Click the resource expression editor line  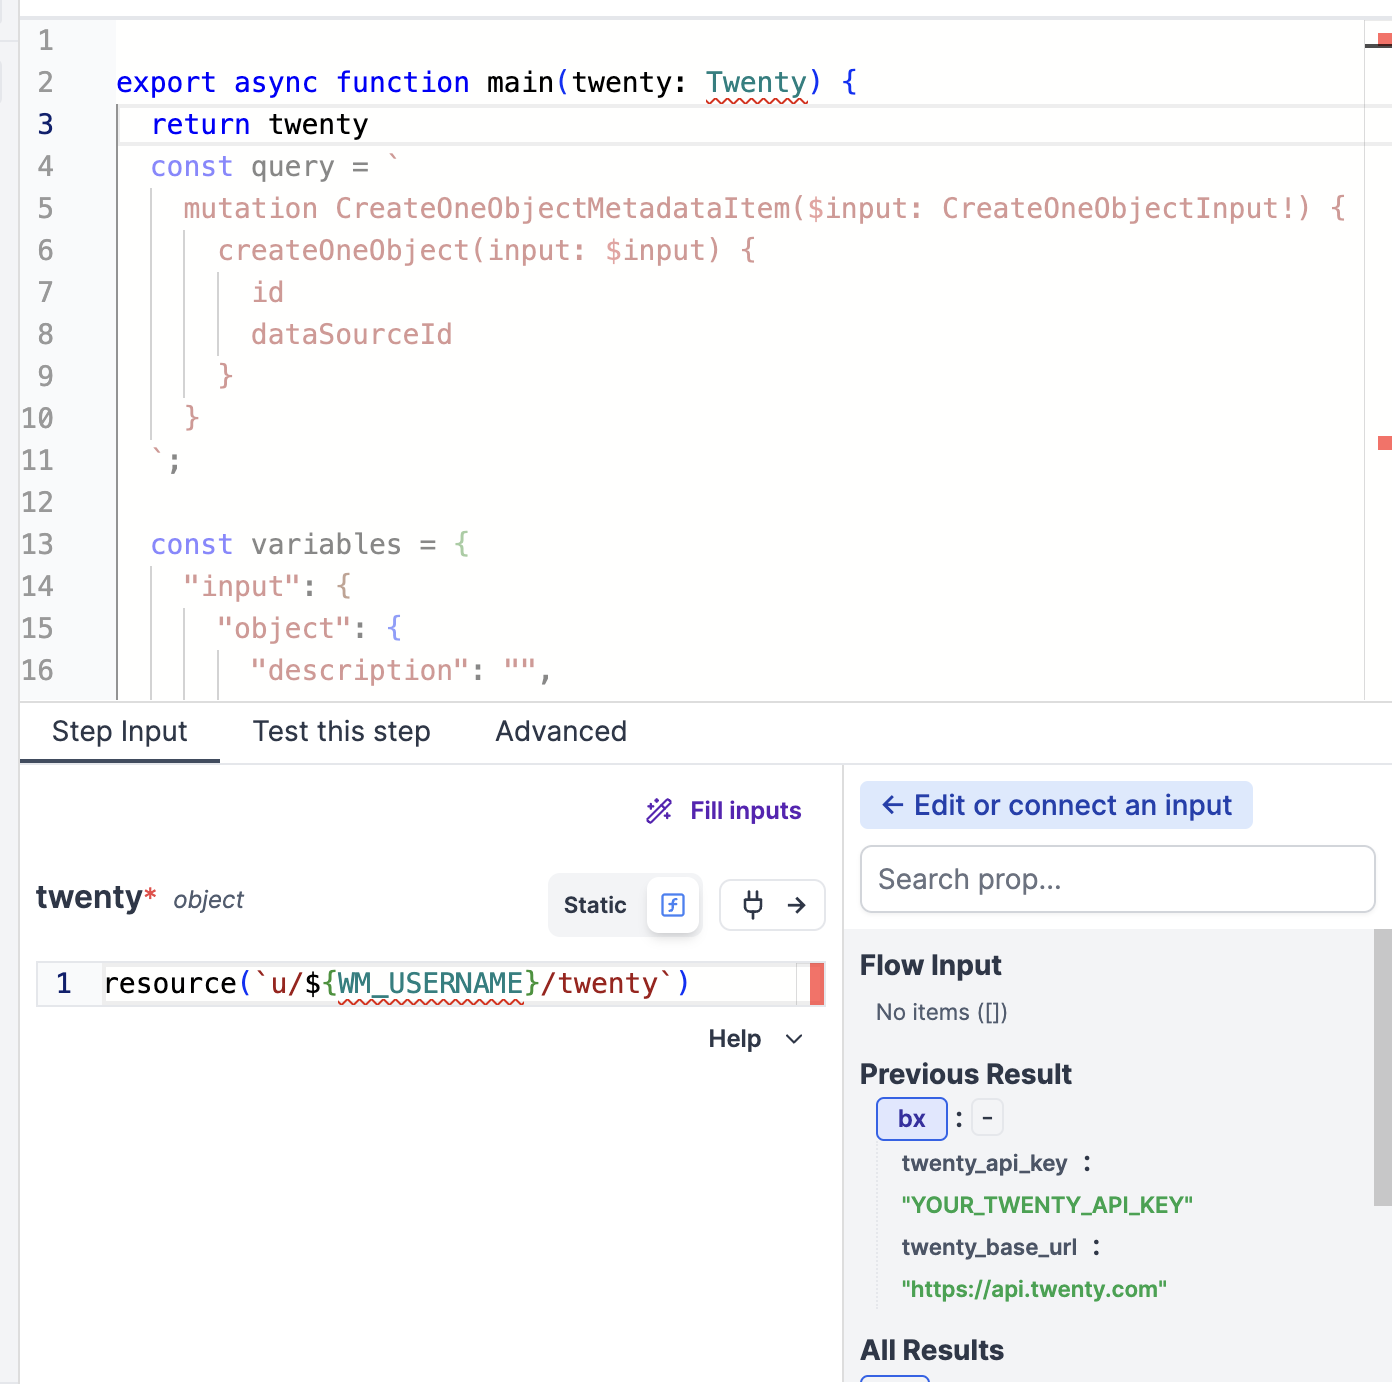(x=450, y=984)
